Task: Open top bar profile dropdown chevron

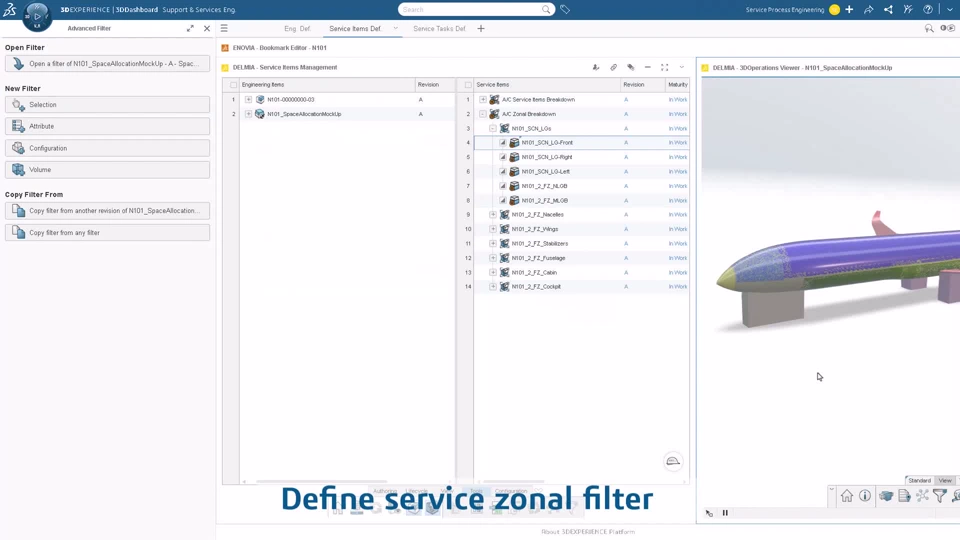Action: pos(950,9)
